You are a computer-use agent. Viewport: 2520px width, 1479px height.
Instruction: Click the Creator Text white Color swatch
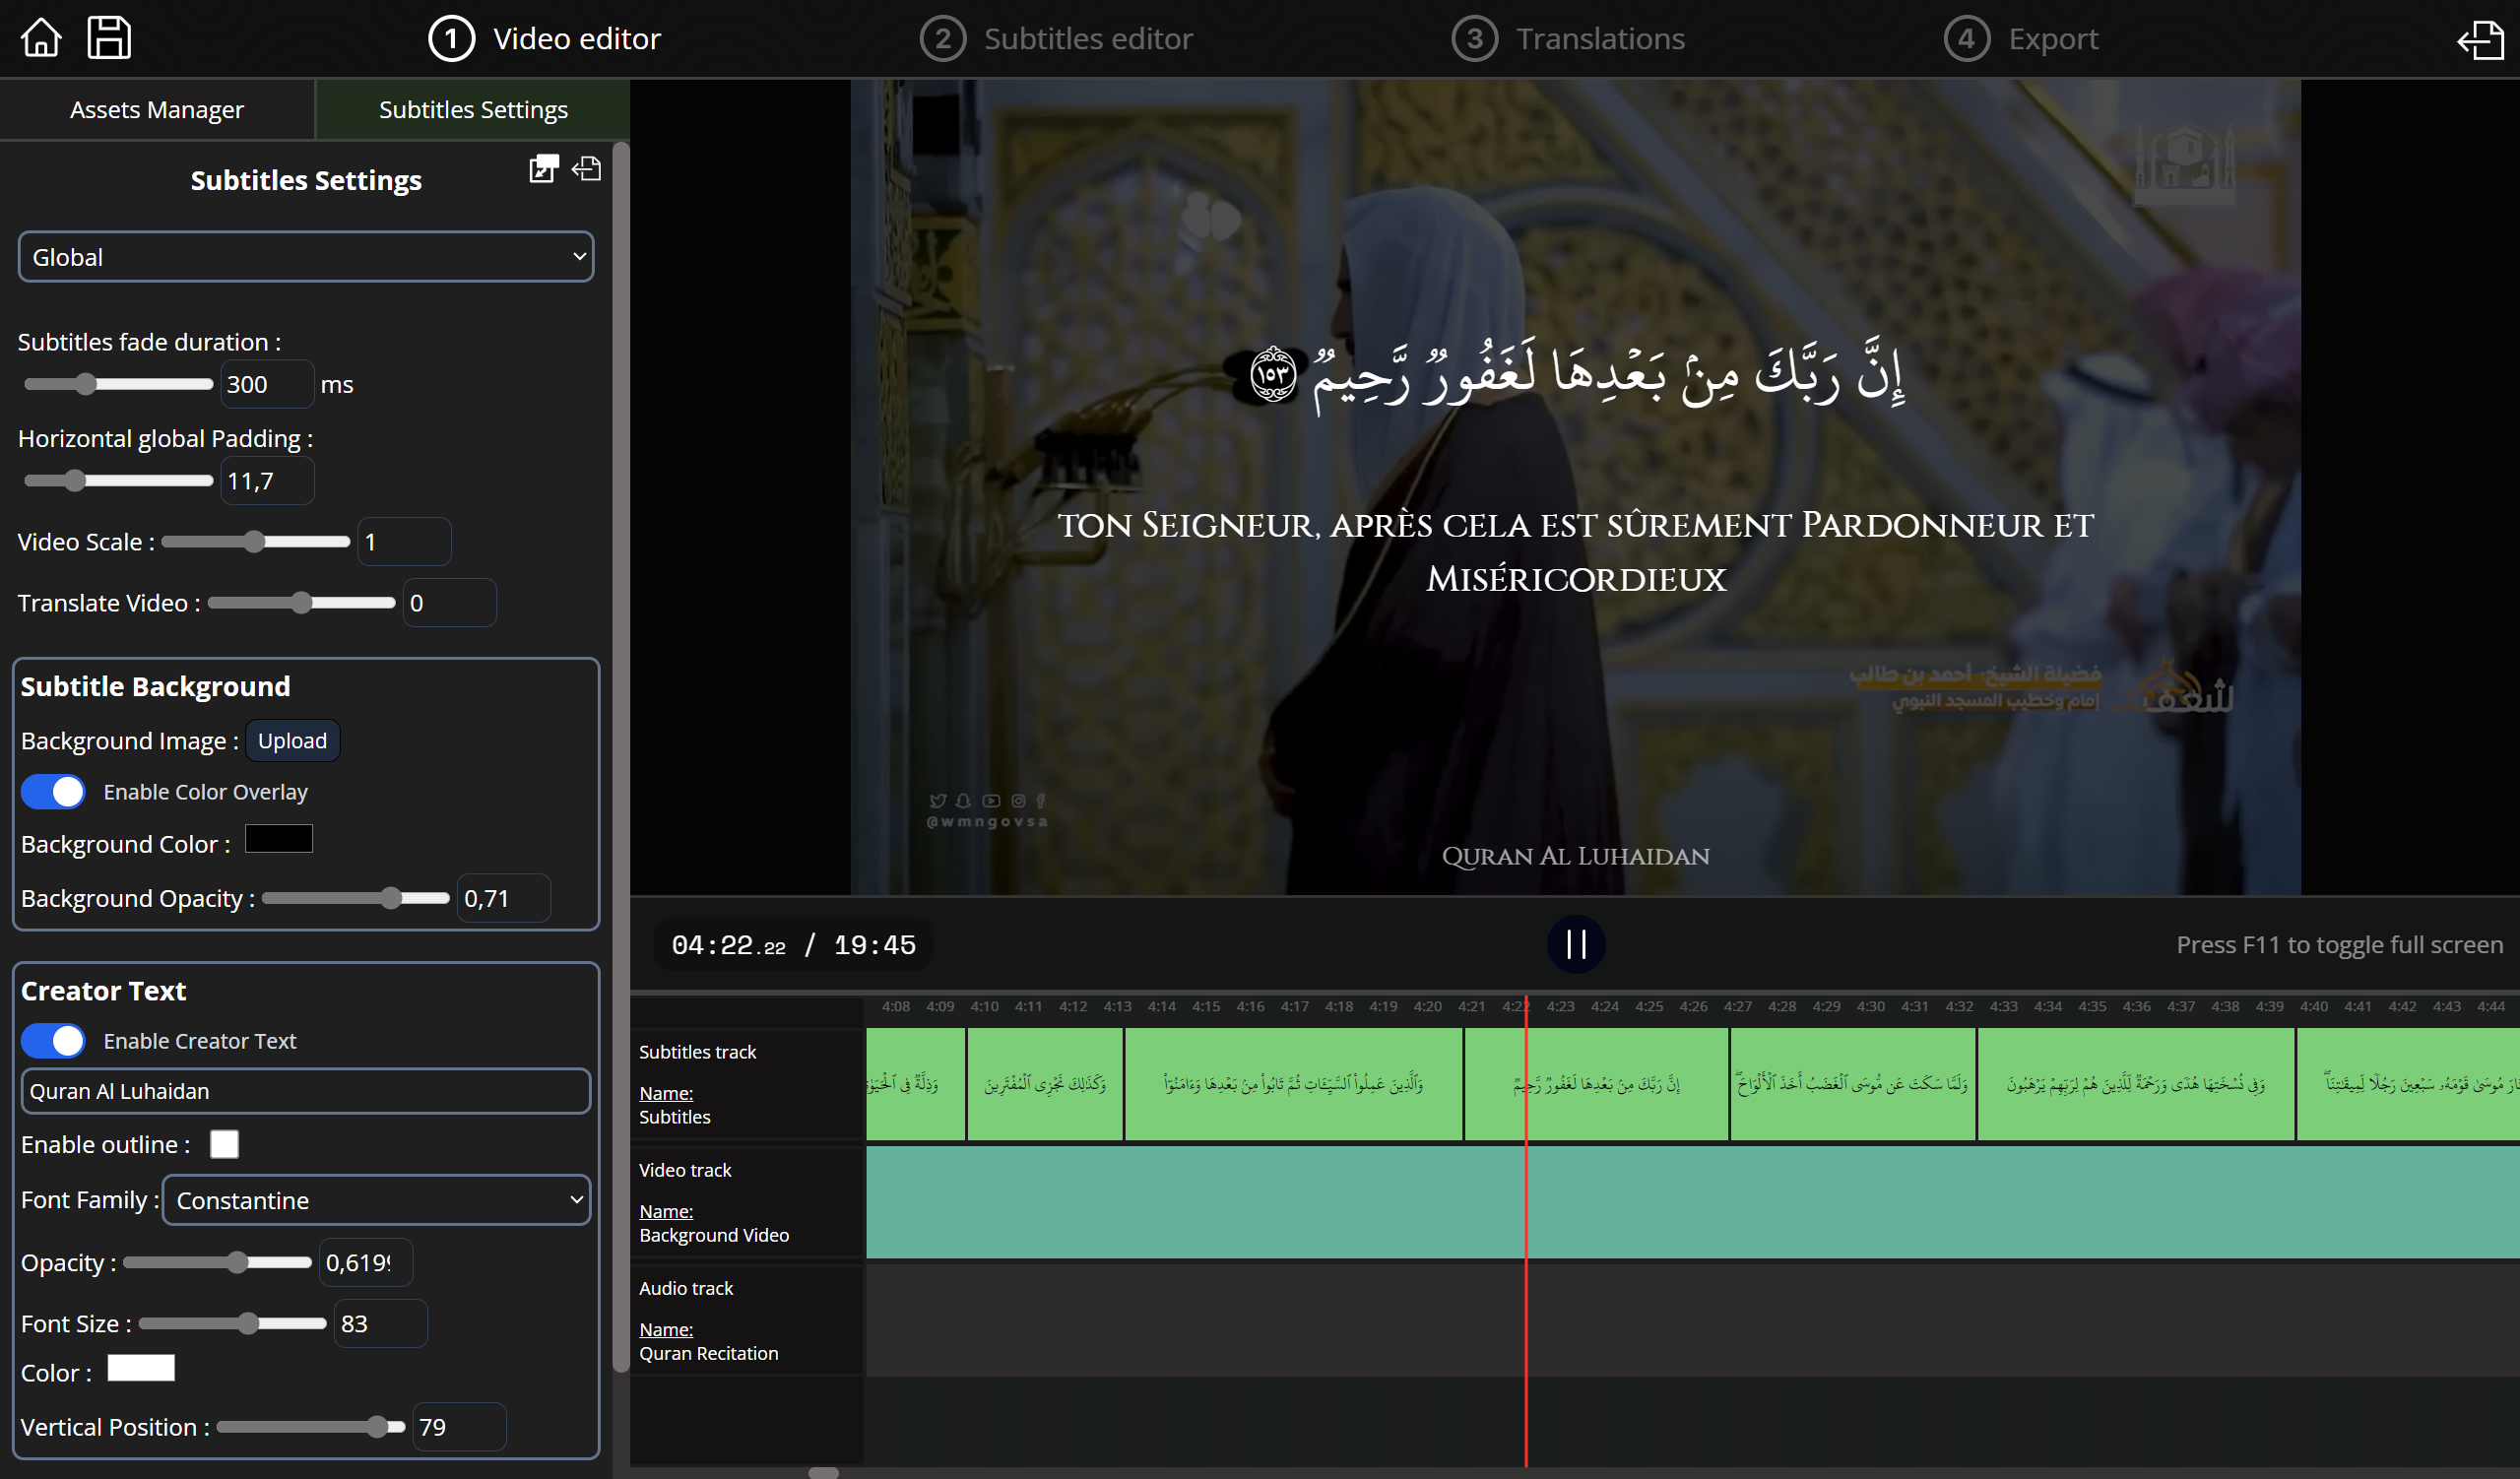click(x=141, y=1368)
